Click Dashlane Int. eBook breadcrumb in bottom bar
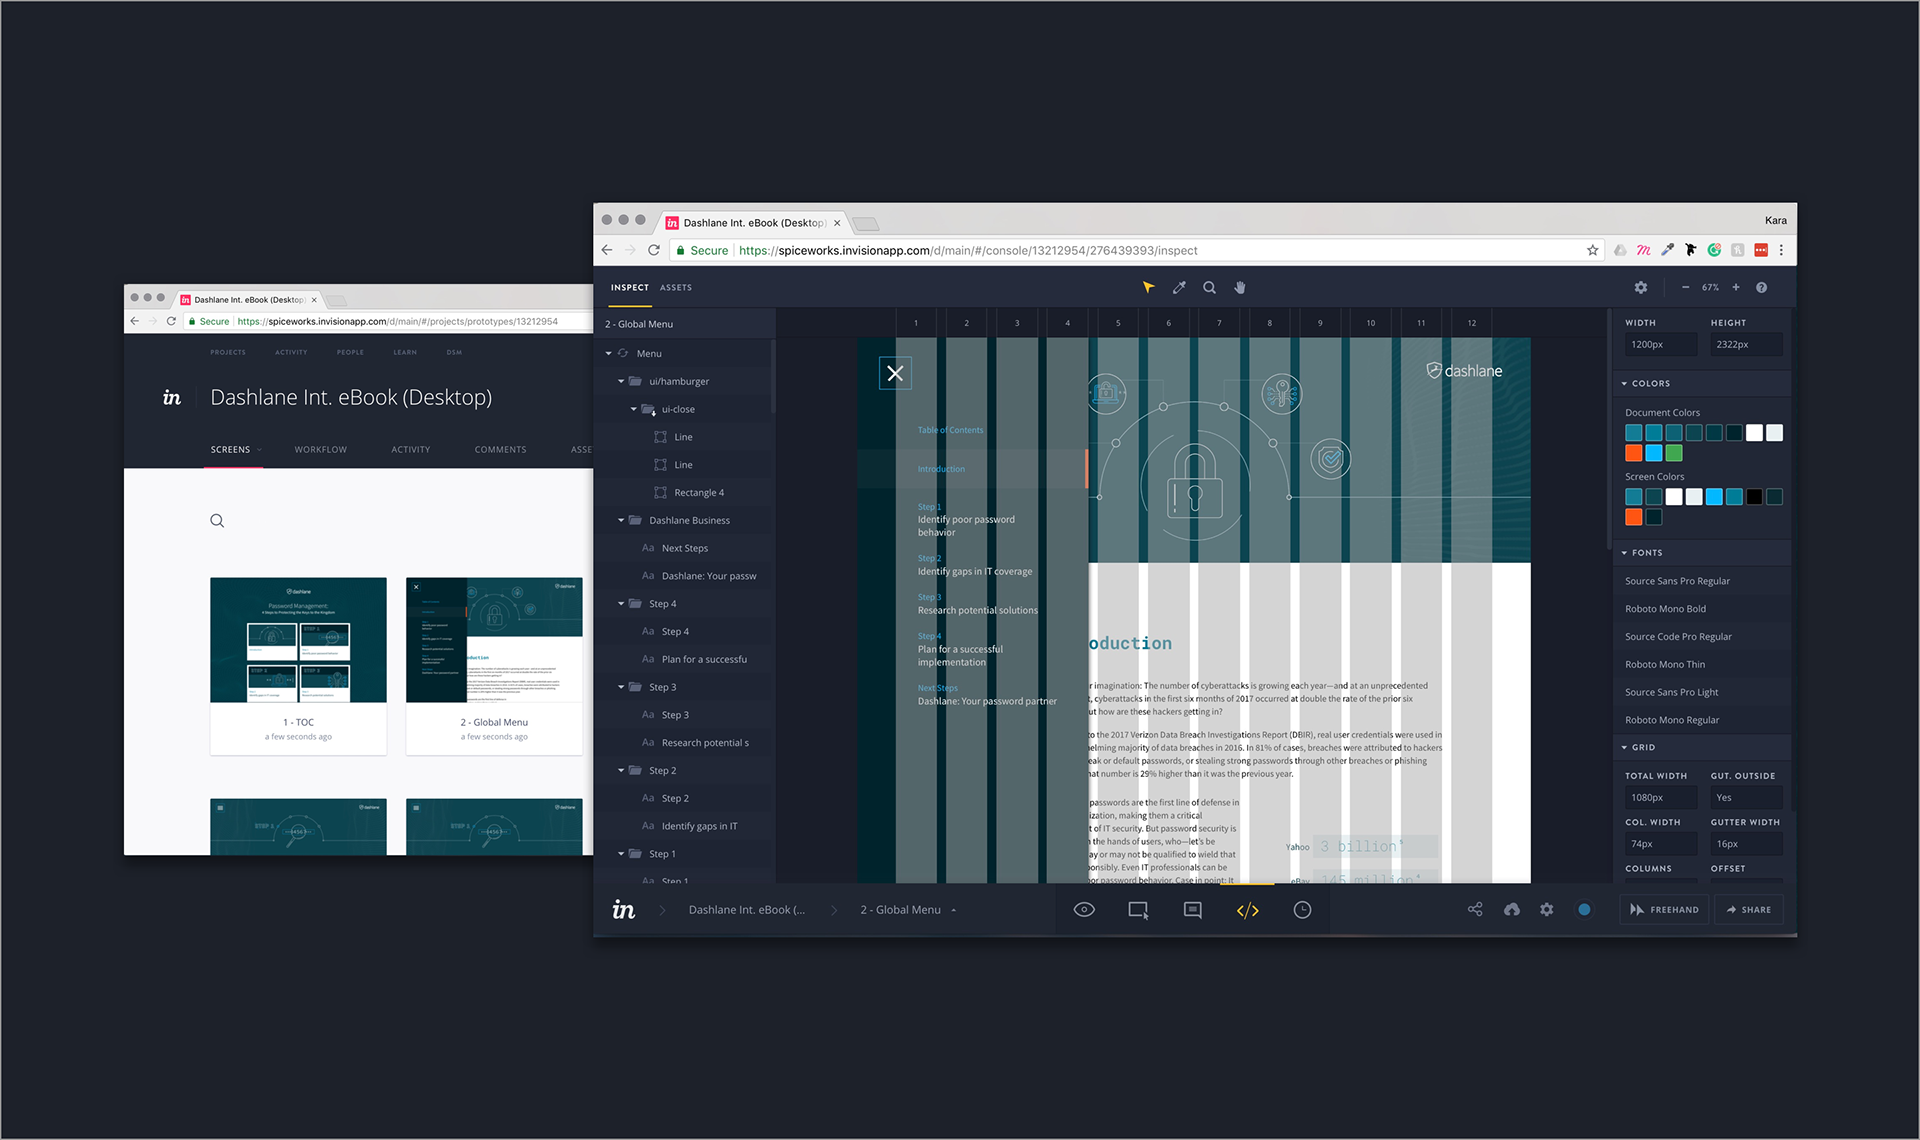Image resolution: width=1920 pixels, height=1140 pixels. (746, 910)
